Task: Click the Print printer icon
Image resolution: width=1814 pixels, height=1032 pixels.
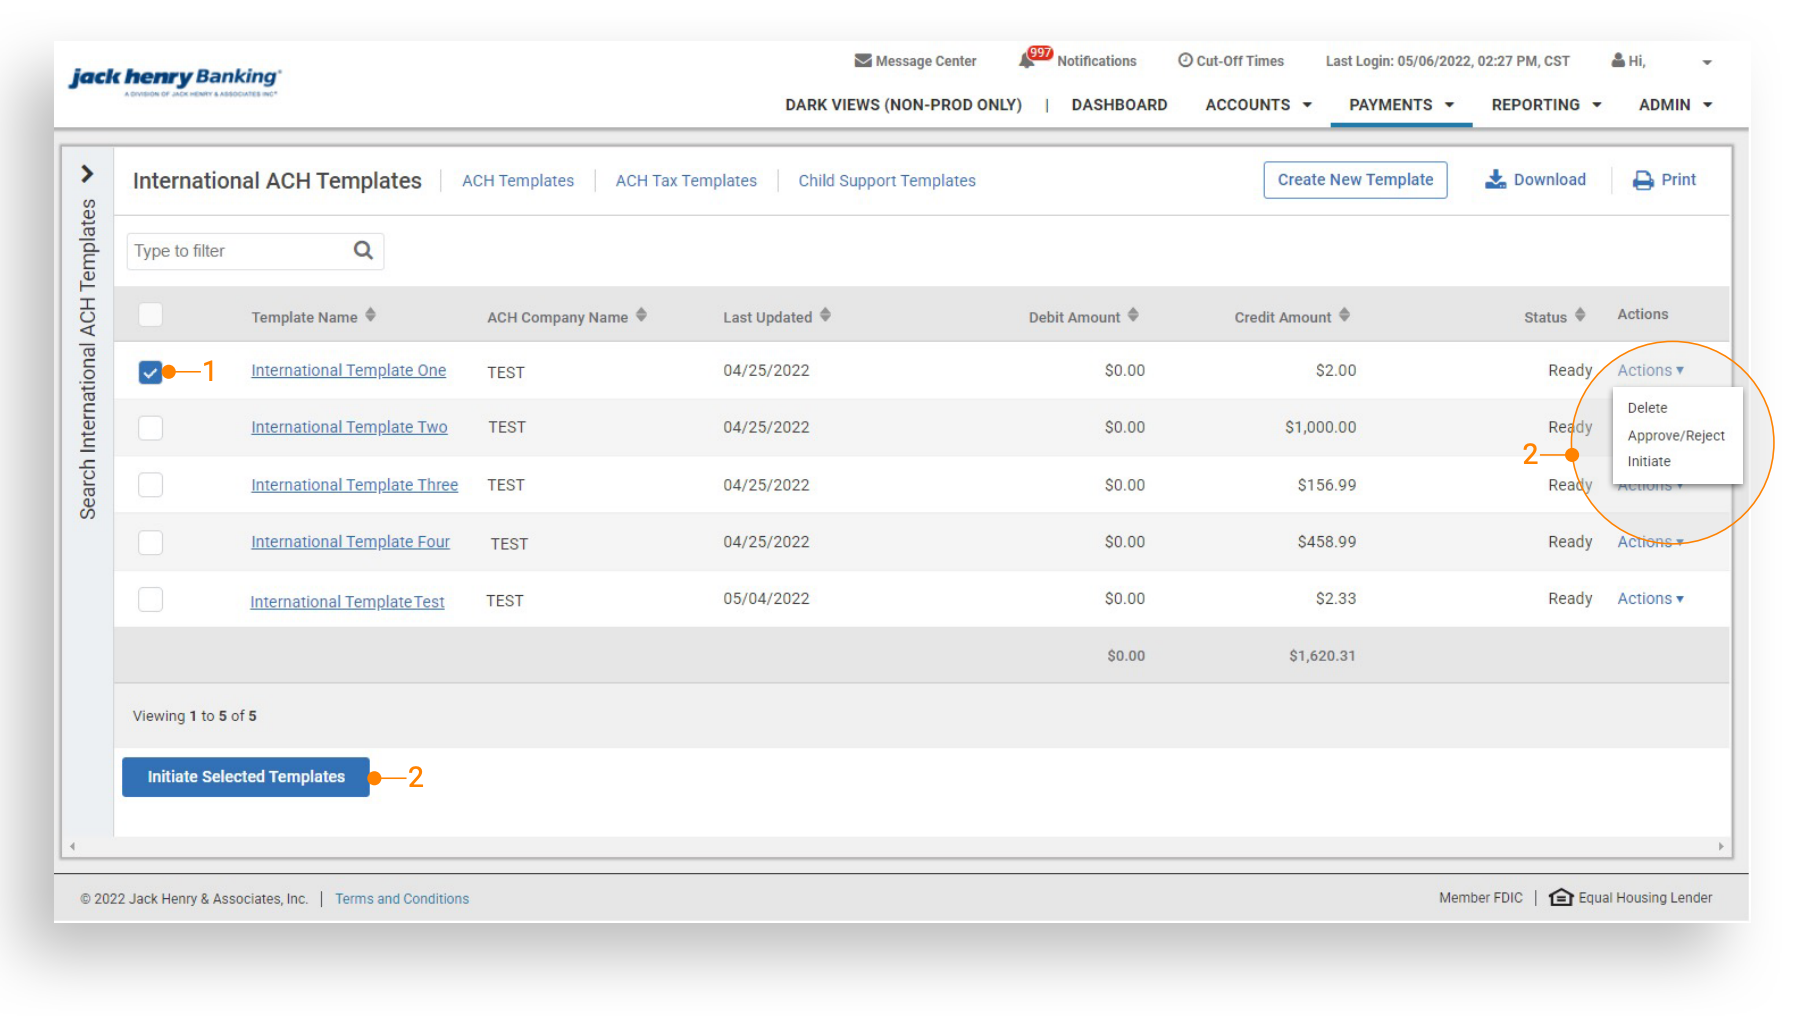Action: tap(1642, 180)
